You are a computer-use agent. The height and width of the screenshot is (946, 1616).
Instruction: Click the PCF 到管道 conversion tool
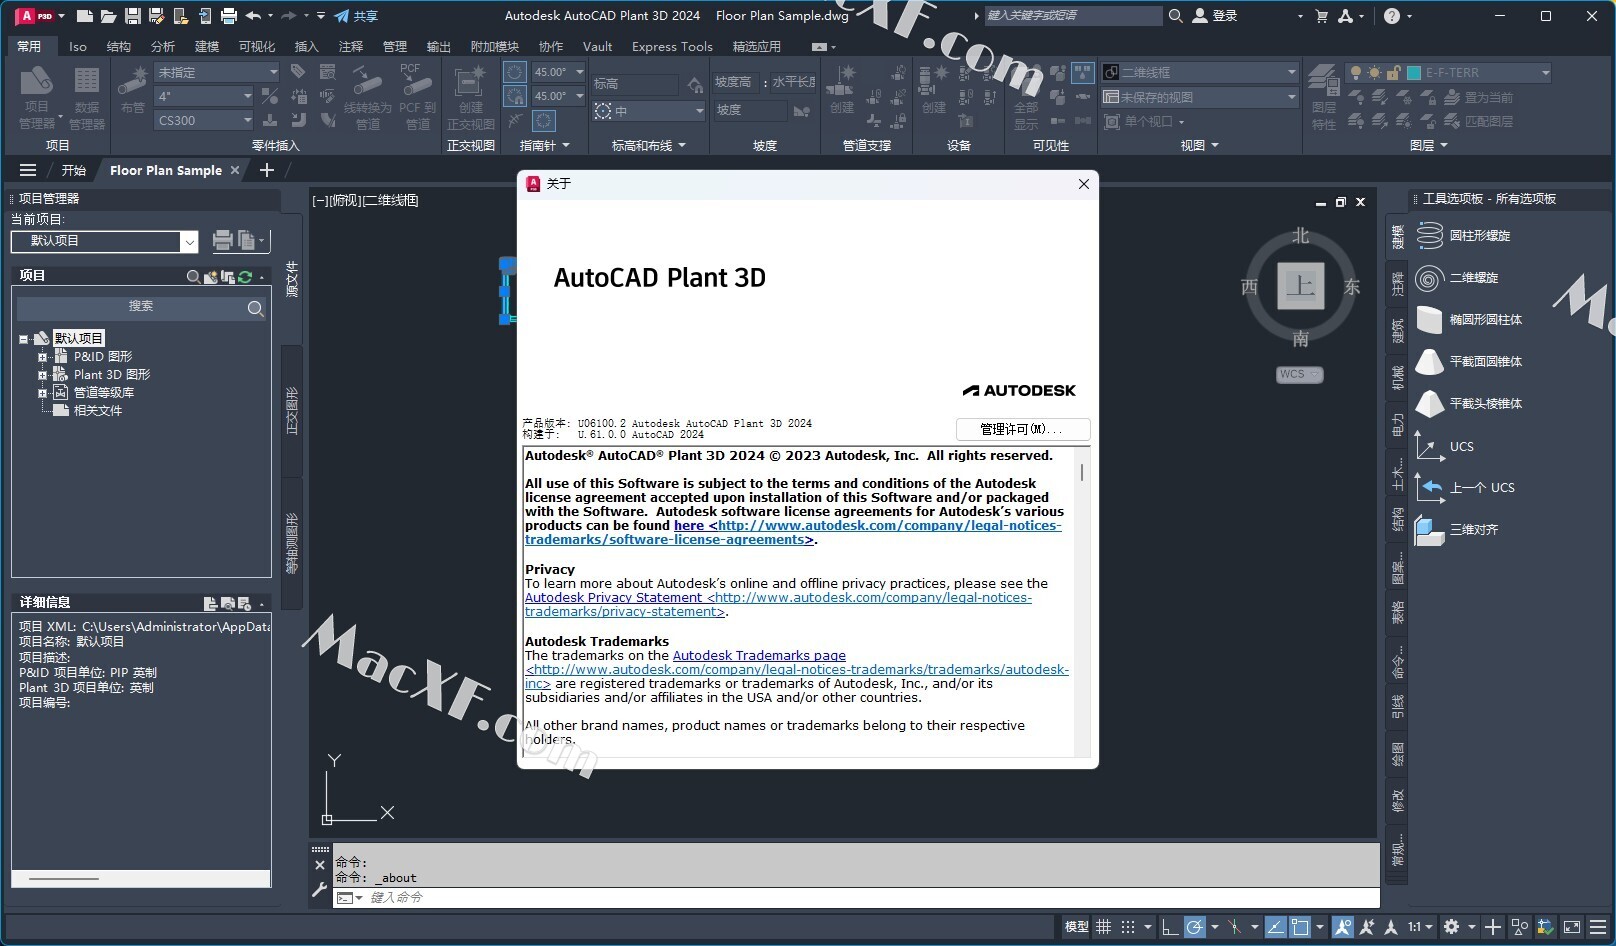(x=417, y=97)
